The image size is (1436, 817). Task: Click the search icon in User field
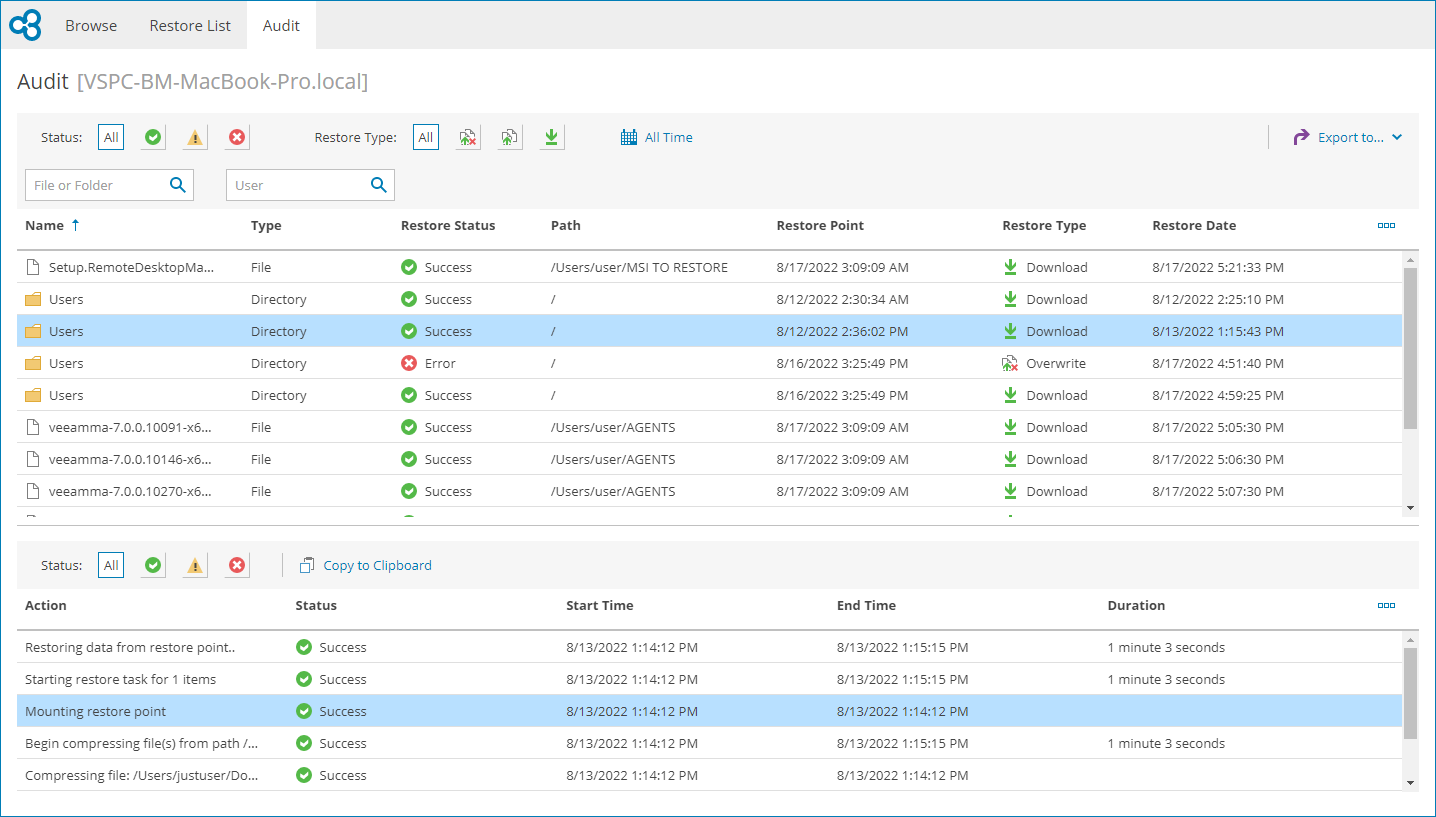click(379, 185)
